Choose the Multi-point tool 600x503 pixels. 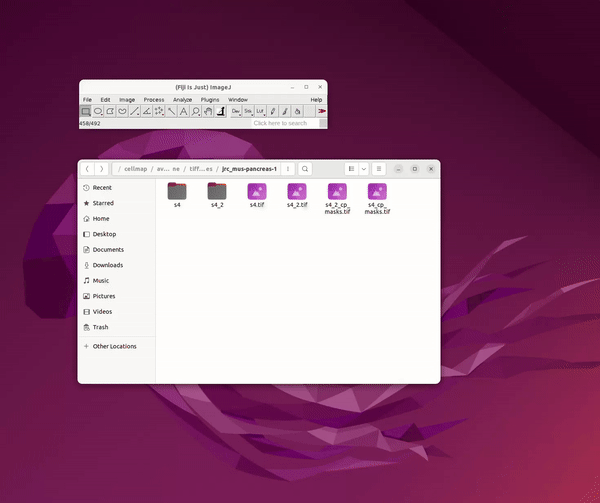(159, 111)
